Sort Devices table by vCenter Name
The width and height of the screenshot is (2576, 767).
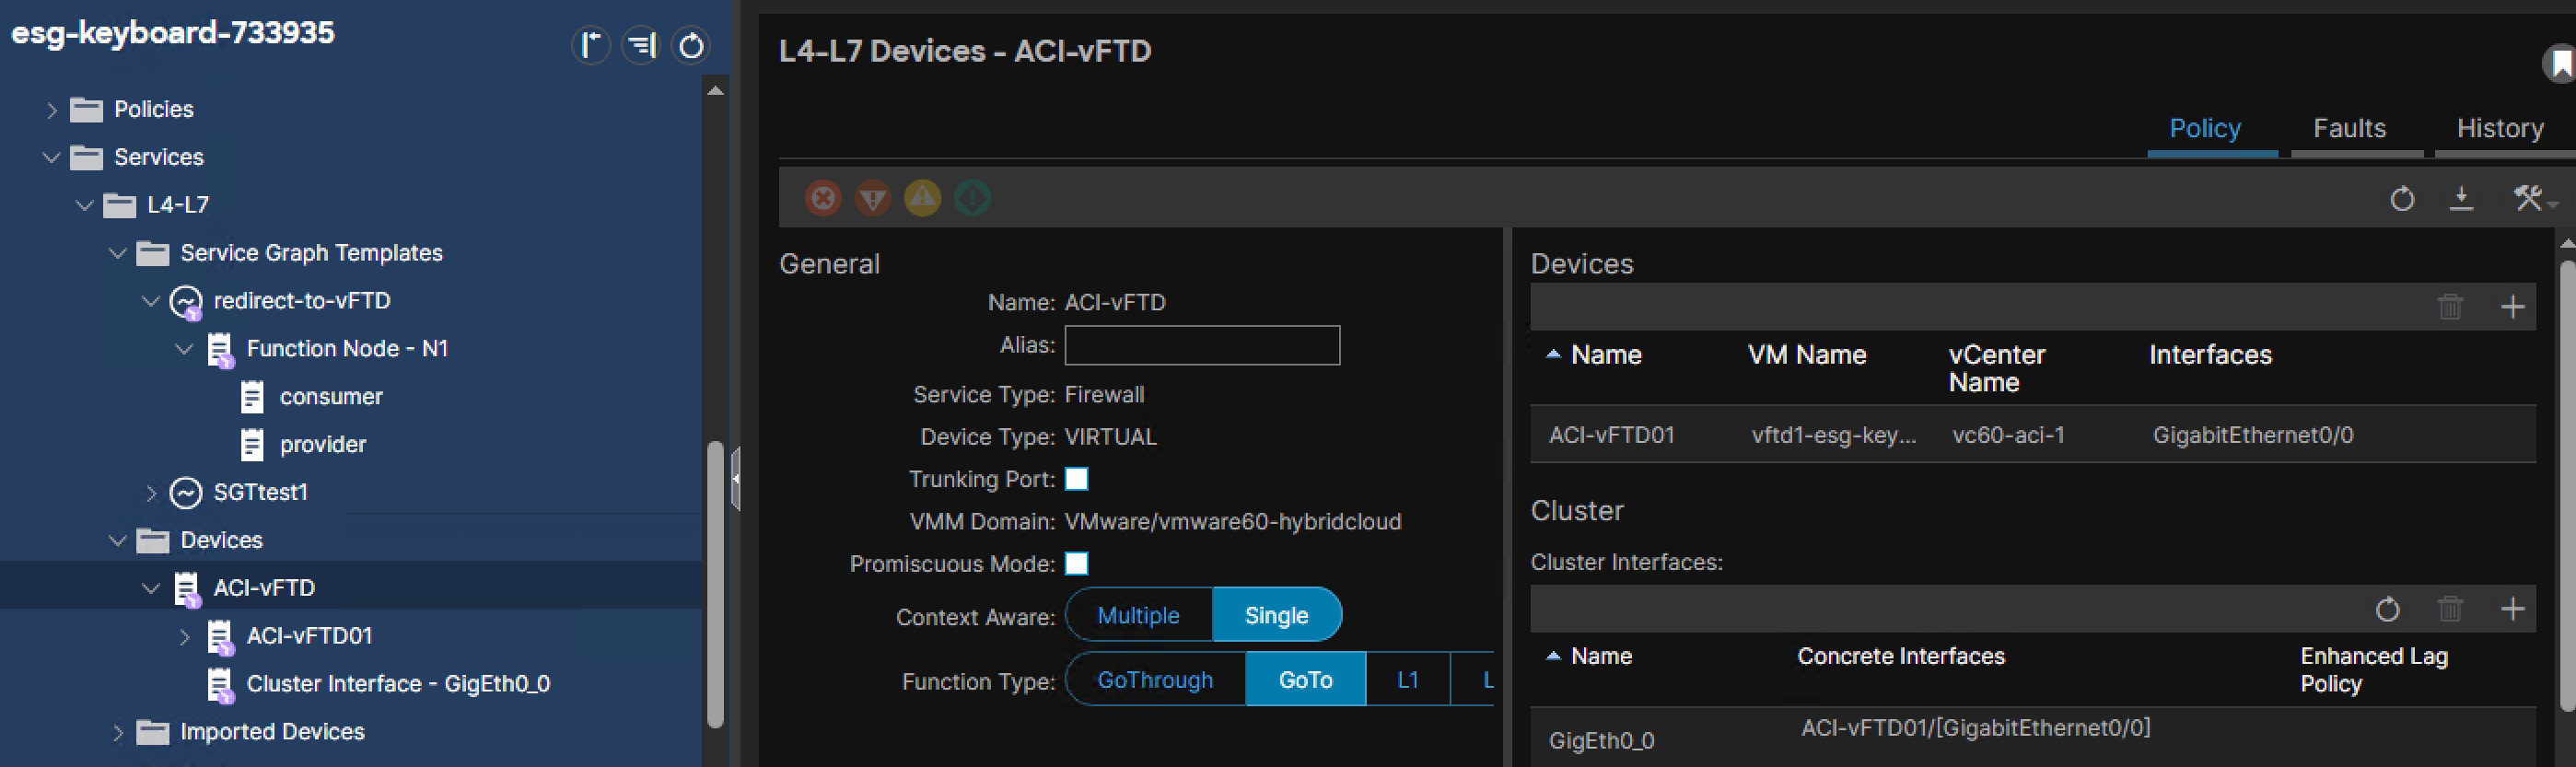coord(1997,369)
